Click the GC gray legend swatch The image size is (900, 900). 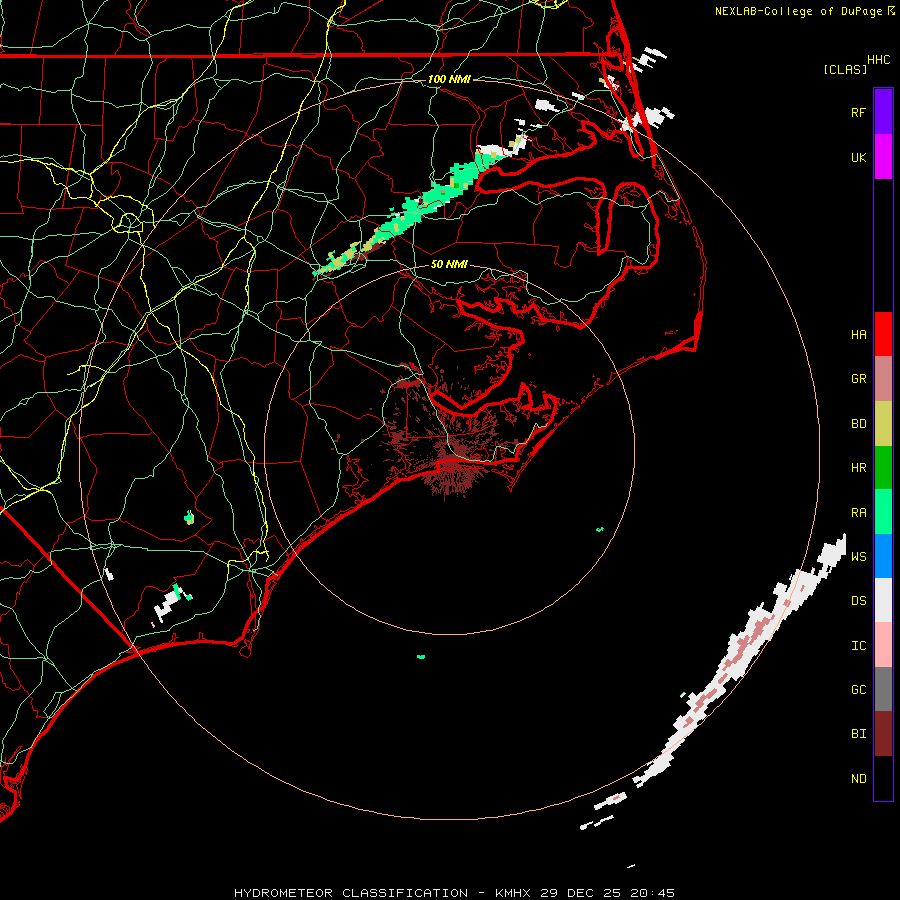(883, 689)
